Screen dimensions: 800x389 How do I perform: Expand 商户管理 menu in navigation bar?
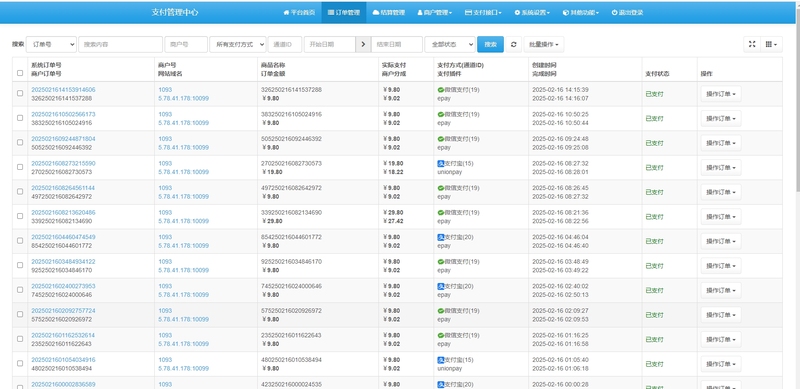tap(435, 13)
